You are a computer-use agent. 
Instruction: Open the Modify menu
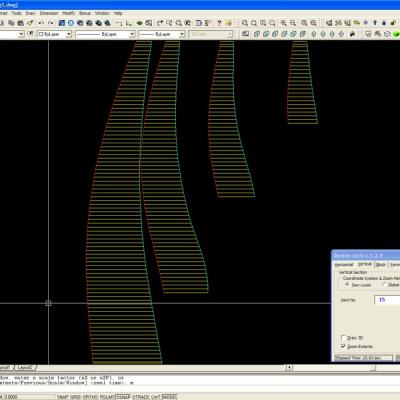point(69,13)
